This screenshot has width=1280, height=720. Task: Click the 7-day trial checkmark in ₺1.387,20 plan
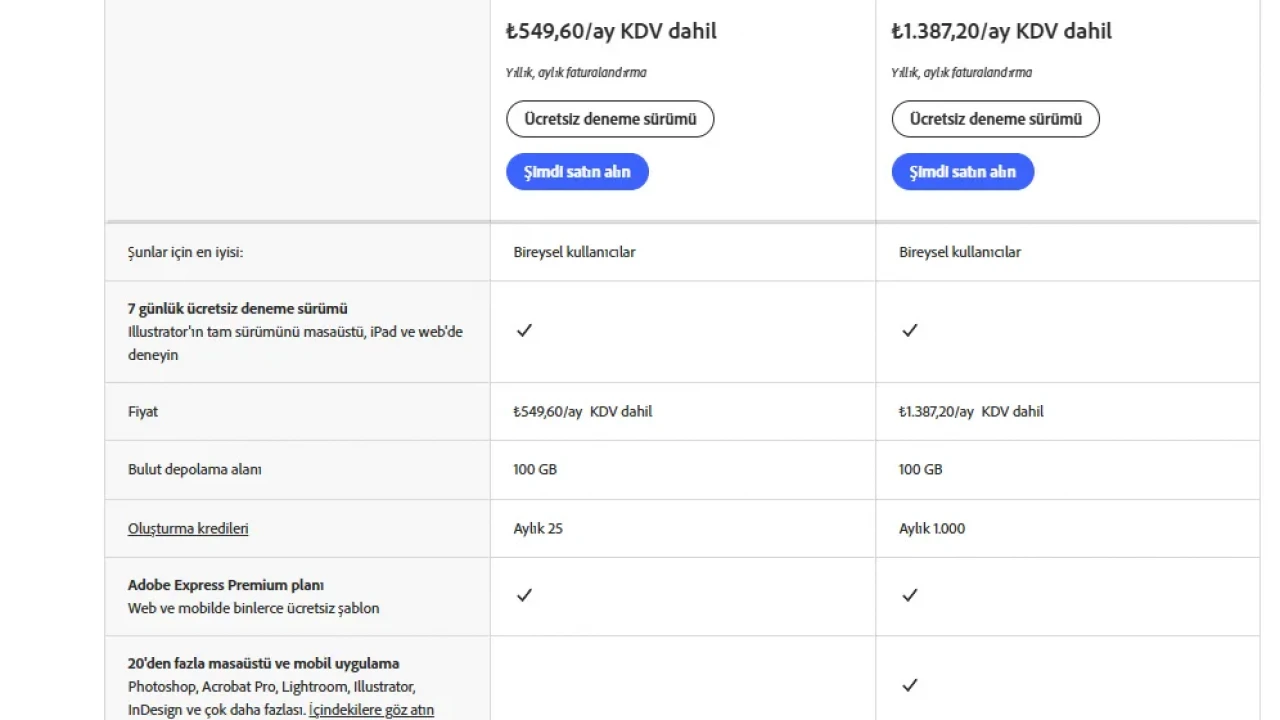pos(909,330)
